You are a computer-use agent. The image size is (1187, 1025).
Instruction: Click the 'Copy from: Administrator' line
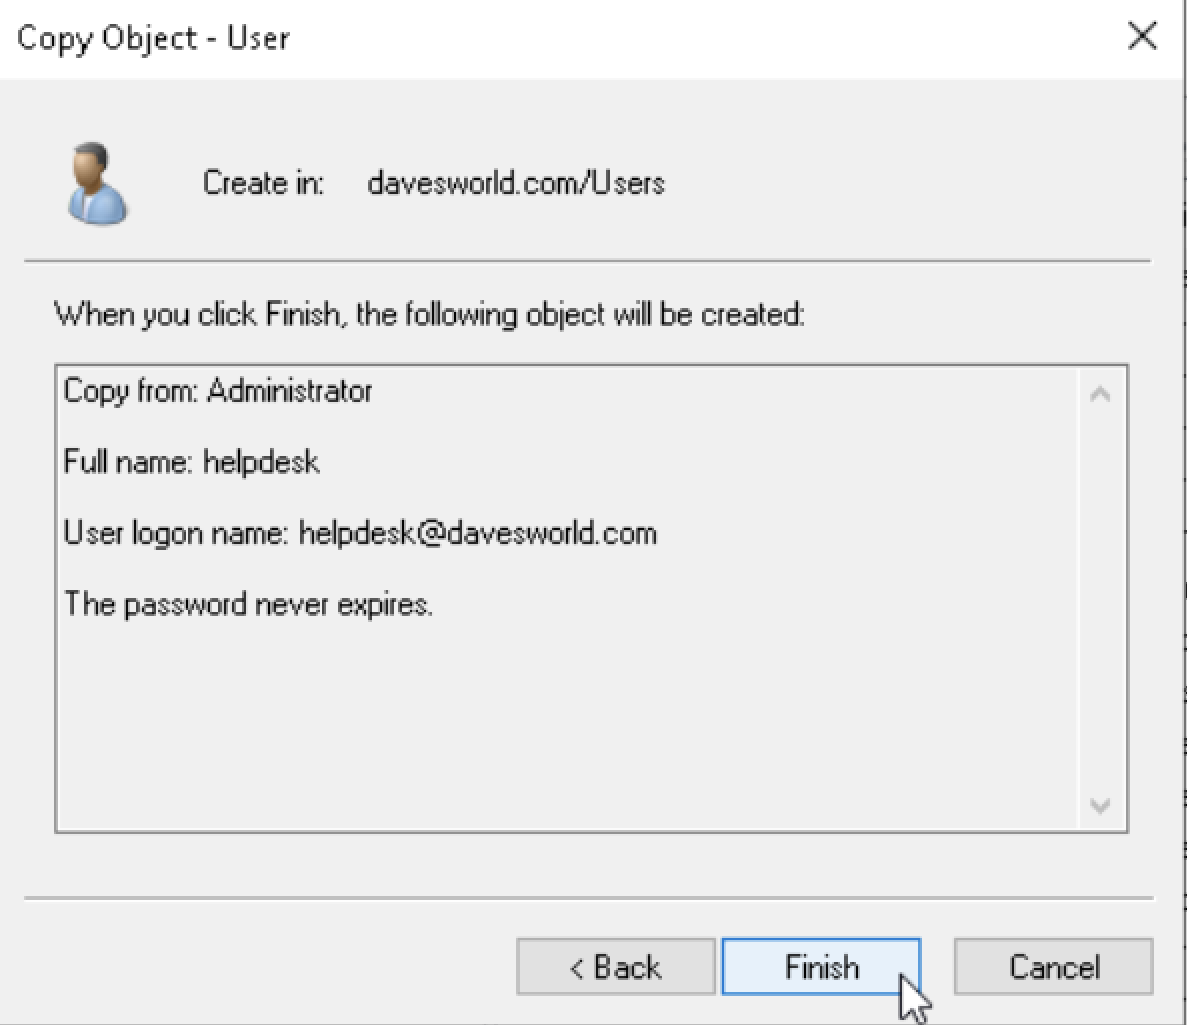tap(218, 391)
